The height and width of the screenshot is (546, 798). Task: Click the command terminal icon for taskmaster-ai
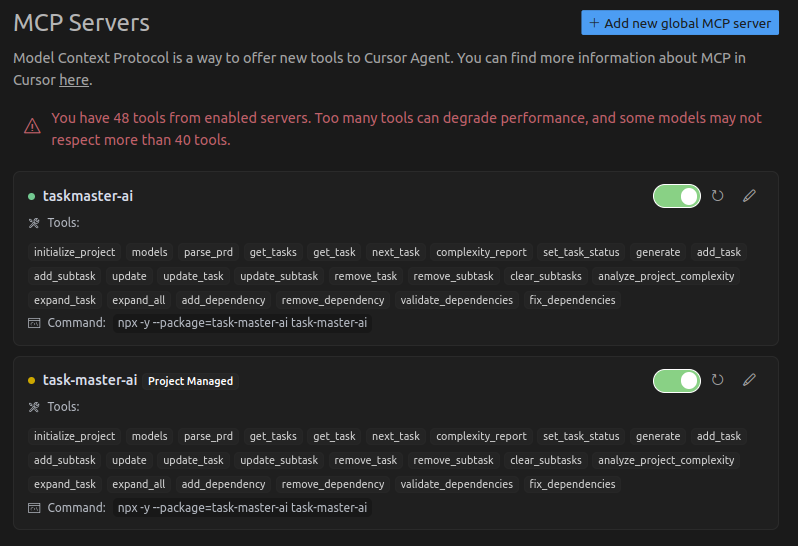[34, 323]
